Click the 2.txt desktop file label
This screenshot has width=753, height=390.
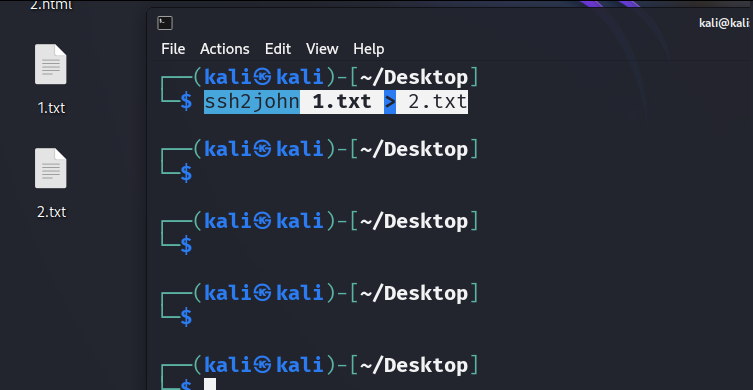(51, 212)
